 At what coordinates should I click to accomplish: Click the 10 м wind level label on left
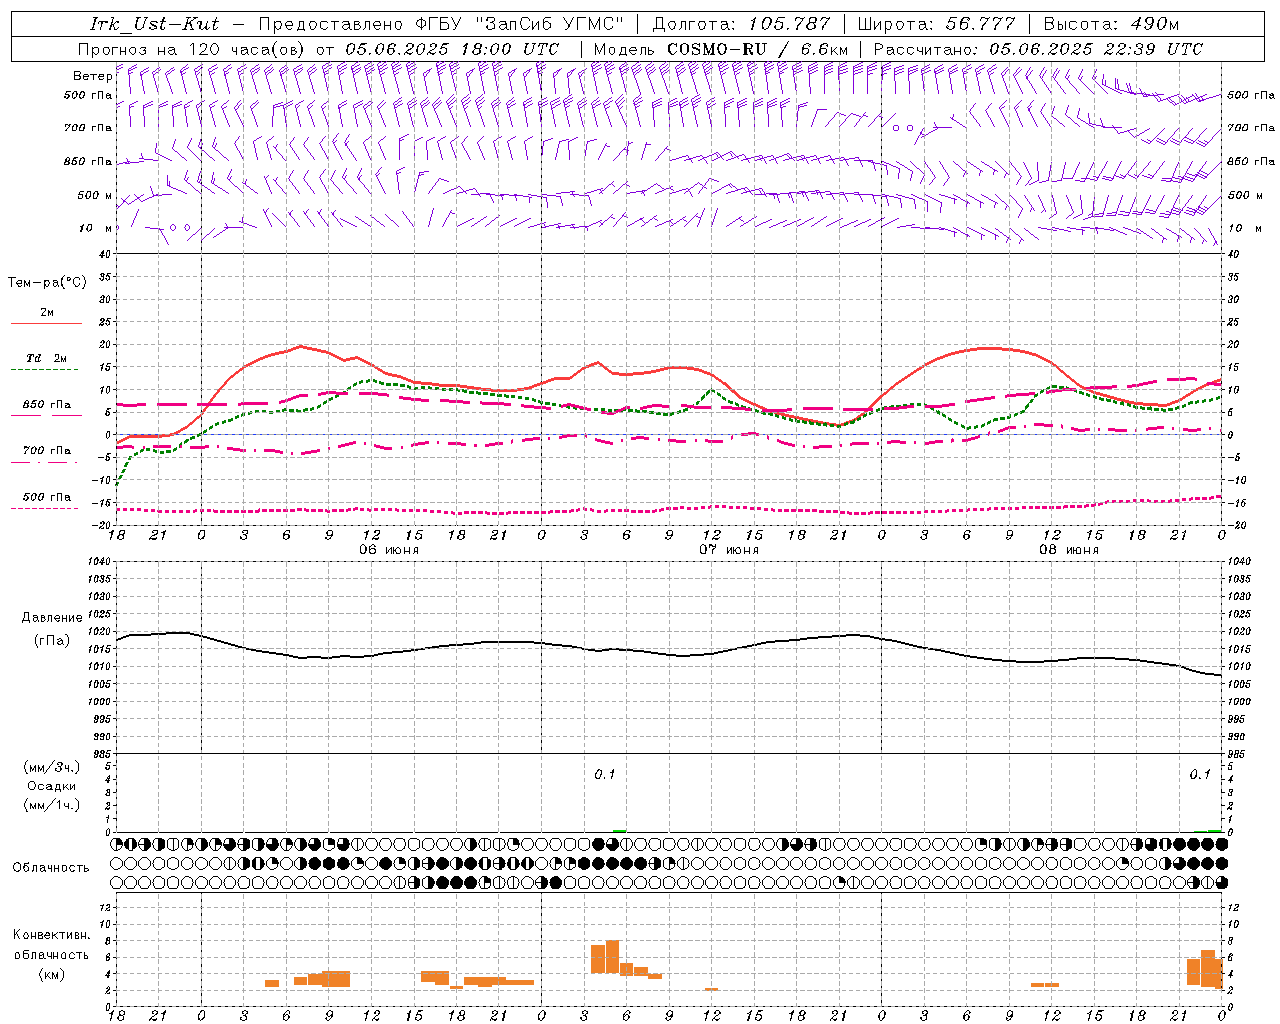tap(96, 229)
